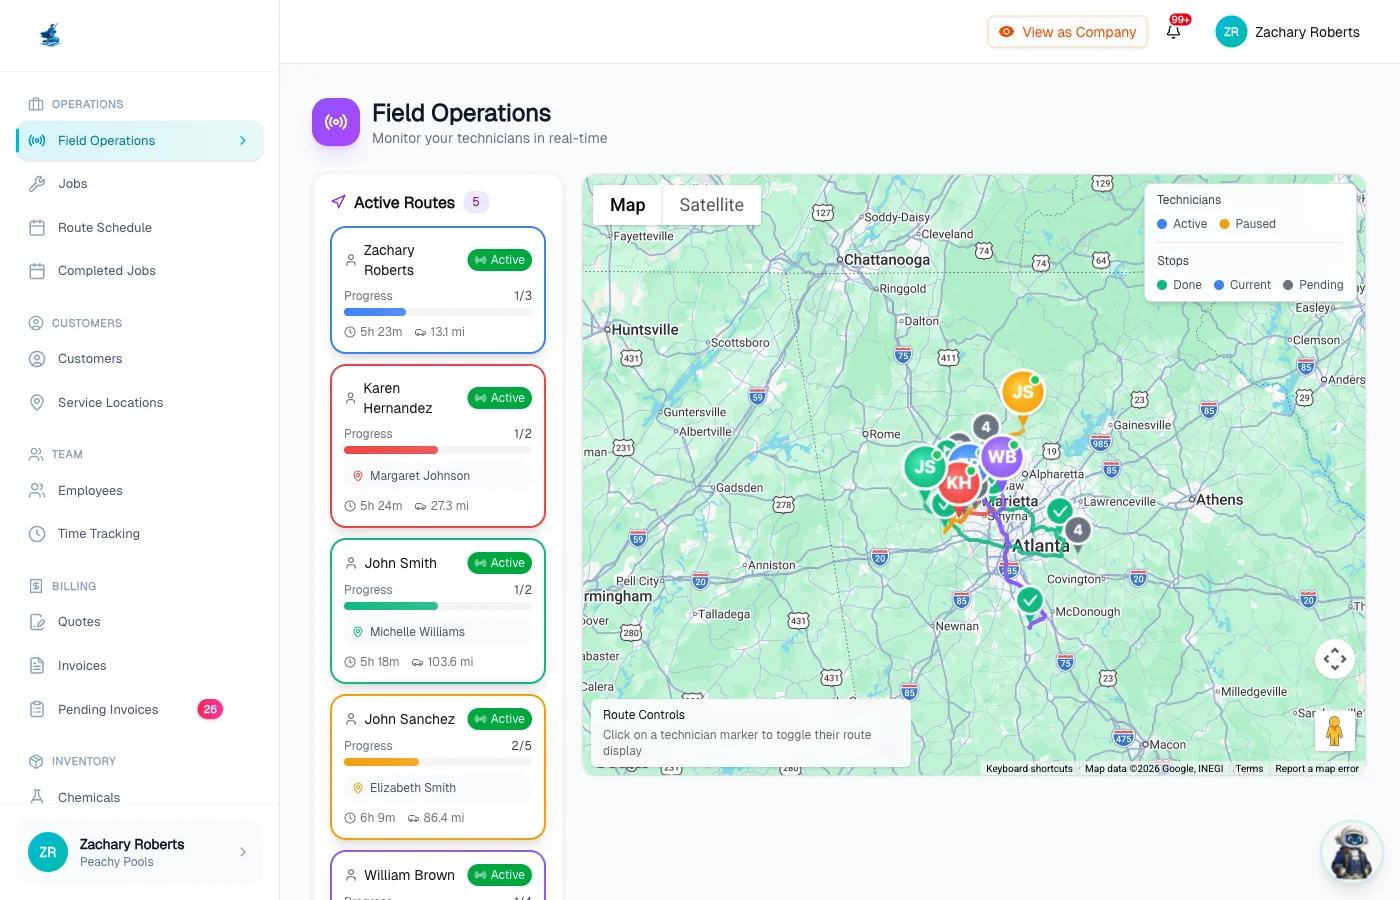Viewport: 1400px width, 900px height.
Task: Open the chatbot assistant
Action: coord(1351,851)
